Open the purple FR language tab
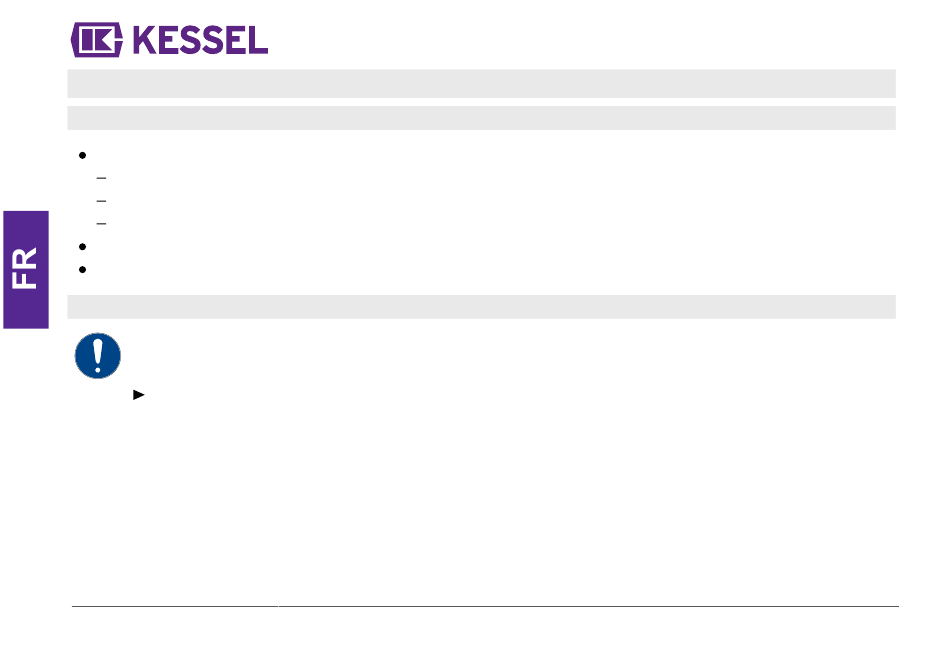Image resolution: width=950 pixels, height=657 pixels. [x=26, y=270]
